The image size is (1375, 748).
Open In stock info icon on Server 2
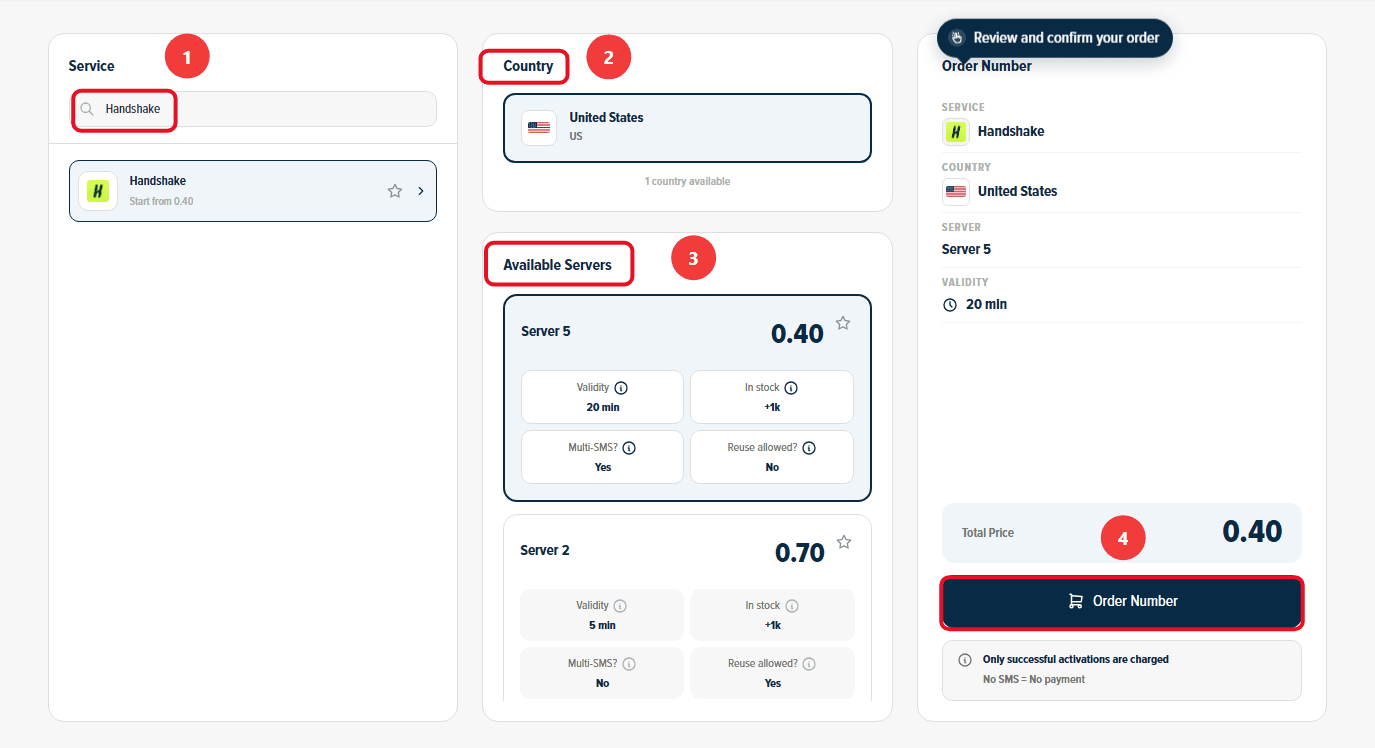792,606
